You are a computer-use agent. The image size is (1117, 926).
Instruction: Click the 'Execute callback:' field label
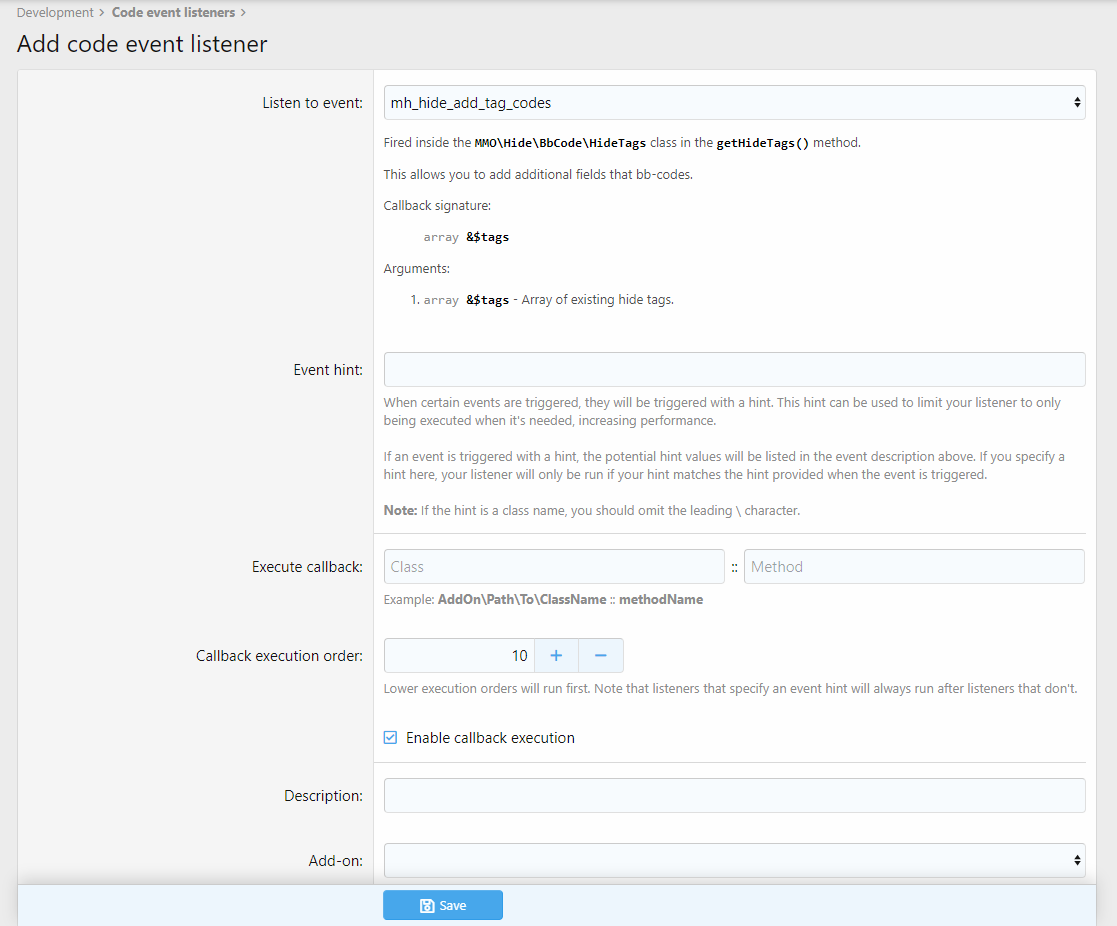(x=307, y=567)
